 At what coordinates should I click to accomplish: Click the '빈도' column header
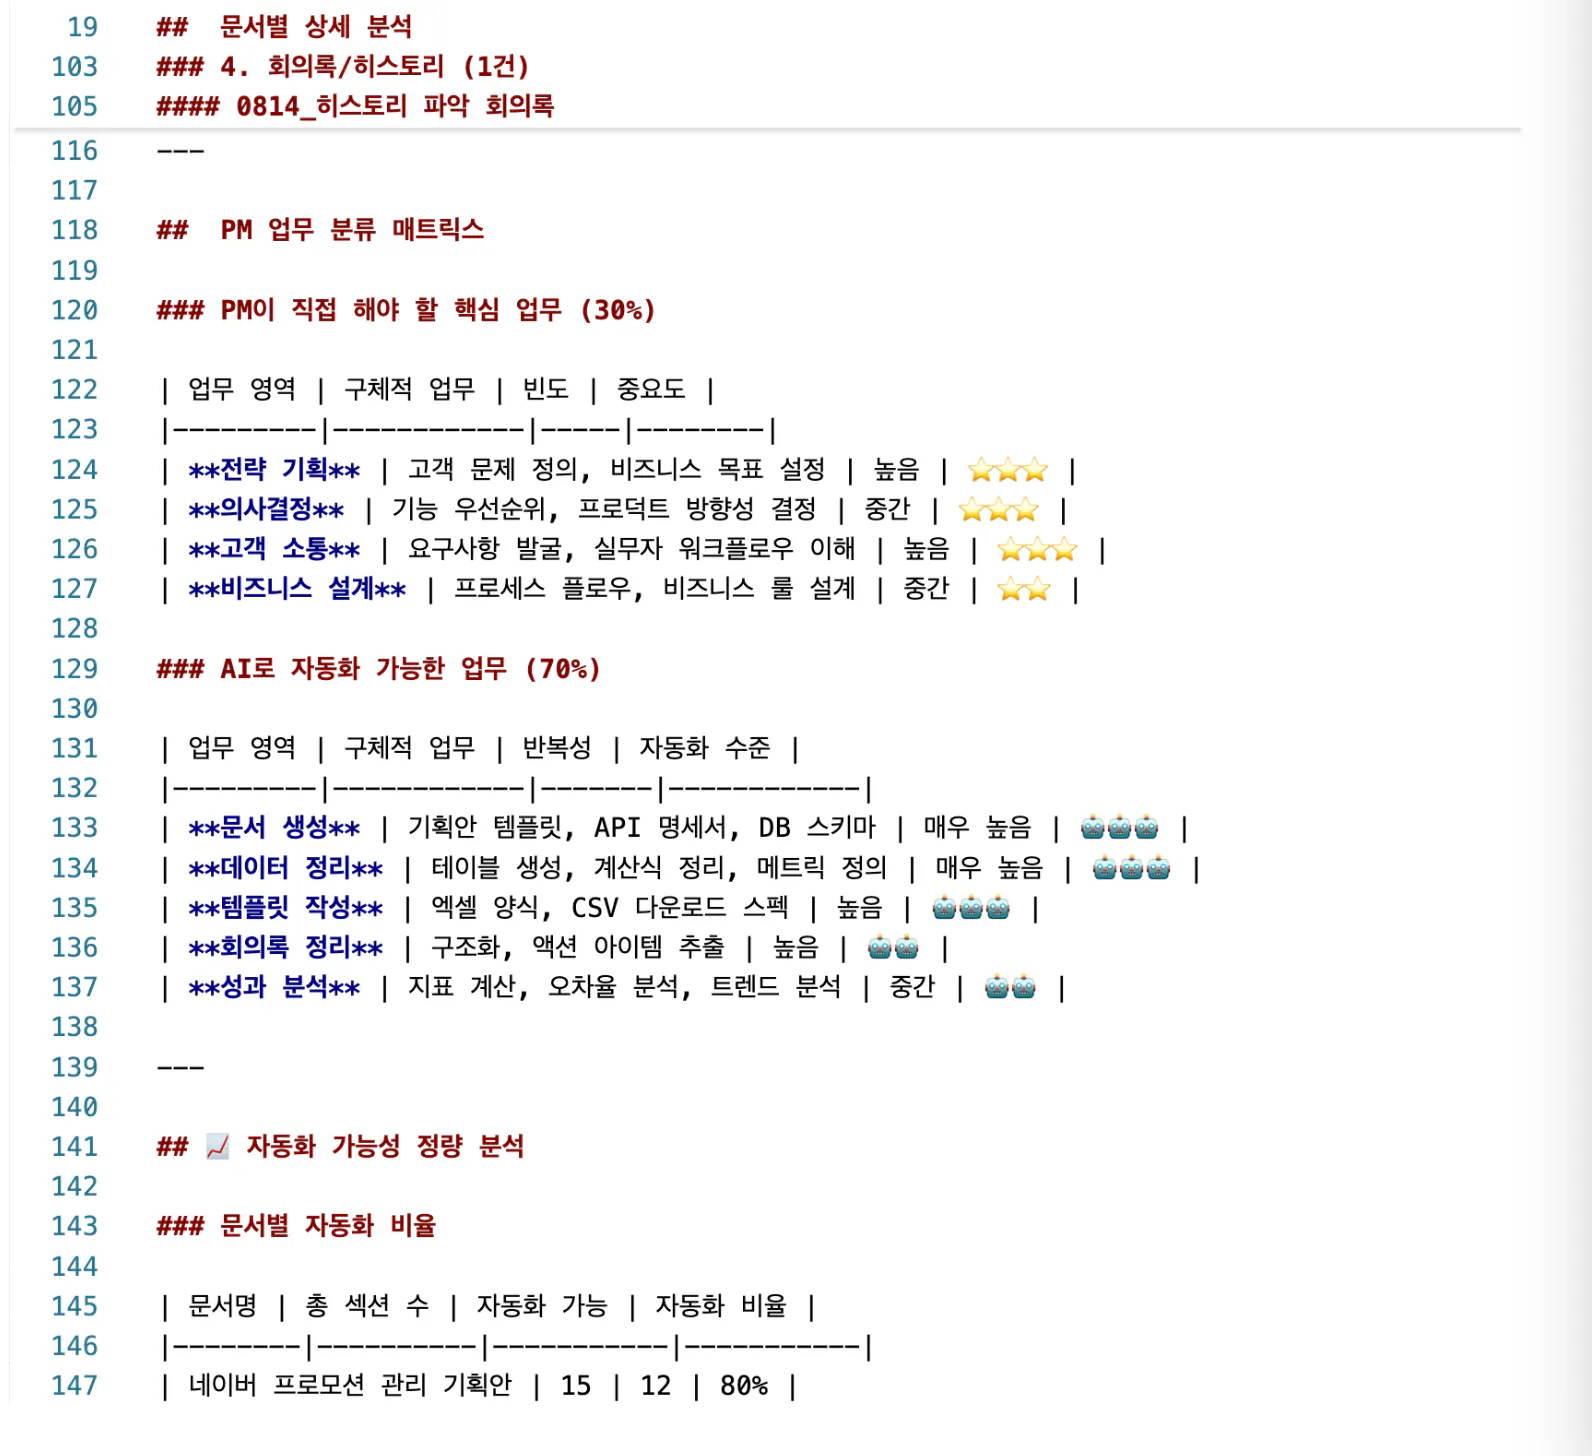tap(545, 389)
